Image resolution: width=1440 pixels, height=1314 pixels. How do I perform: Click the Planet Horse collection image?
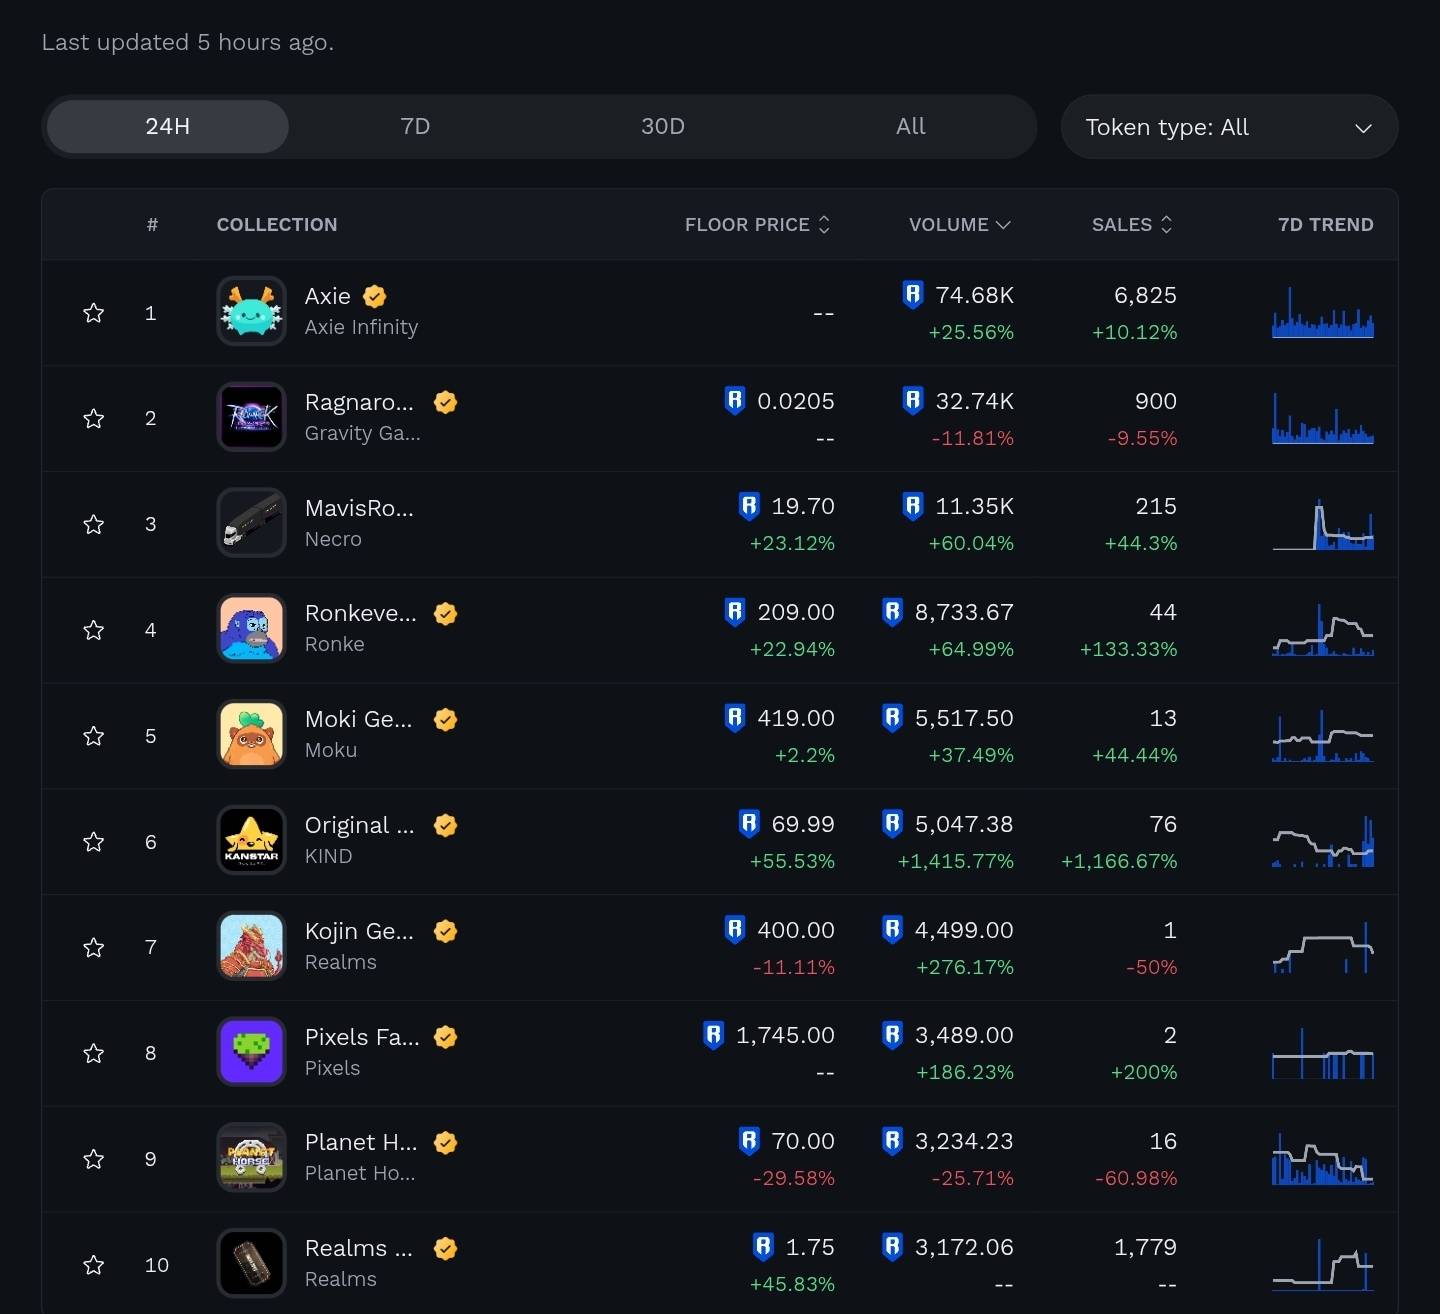tap(252, 1158)
